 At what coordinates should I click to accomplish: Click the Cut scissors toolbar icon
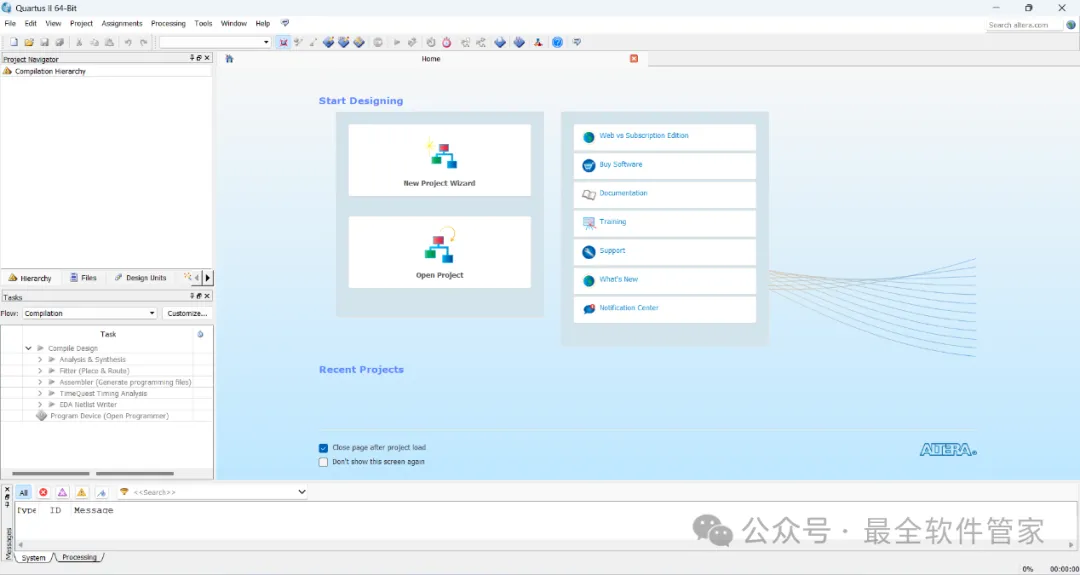(x=79, y=42)
